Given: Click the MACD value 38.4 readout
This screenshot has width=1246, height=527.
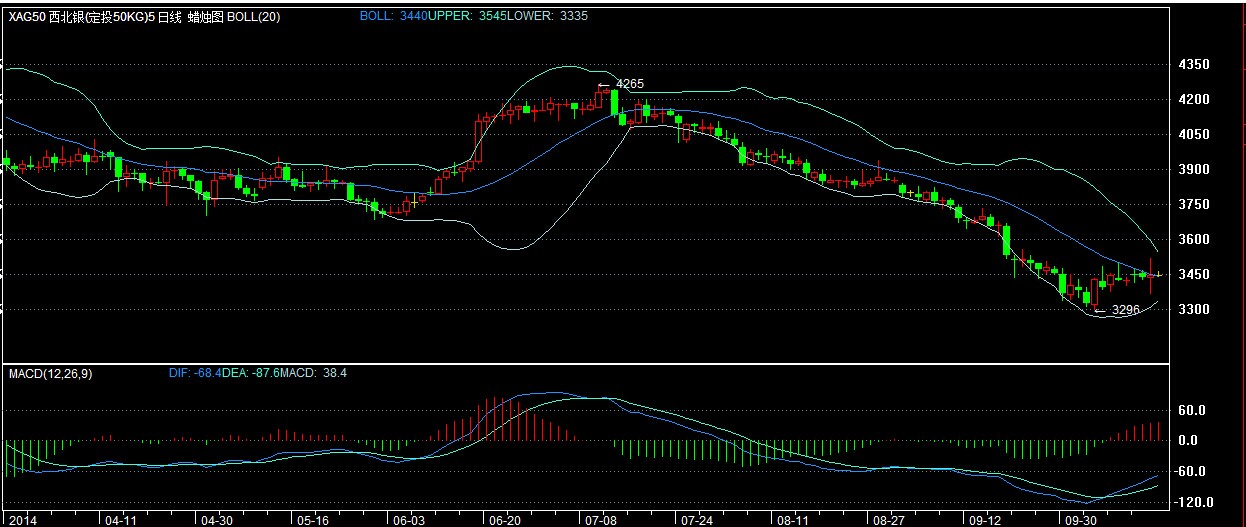Looking at the screenshot, I should (x=331, y=373).
